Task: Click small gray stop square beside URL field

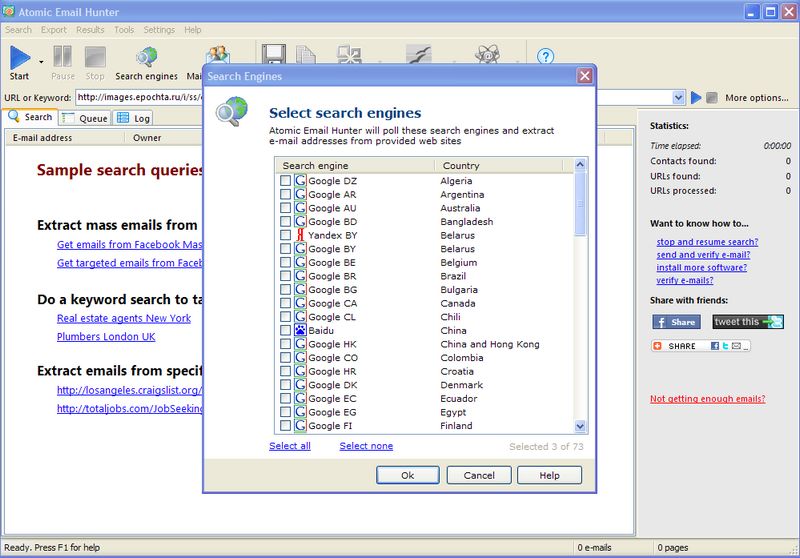Action: coord(712,97)
